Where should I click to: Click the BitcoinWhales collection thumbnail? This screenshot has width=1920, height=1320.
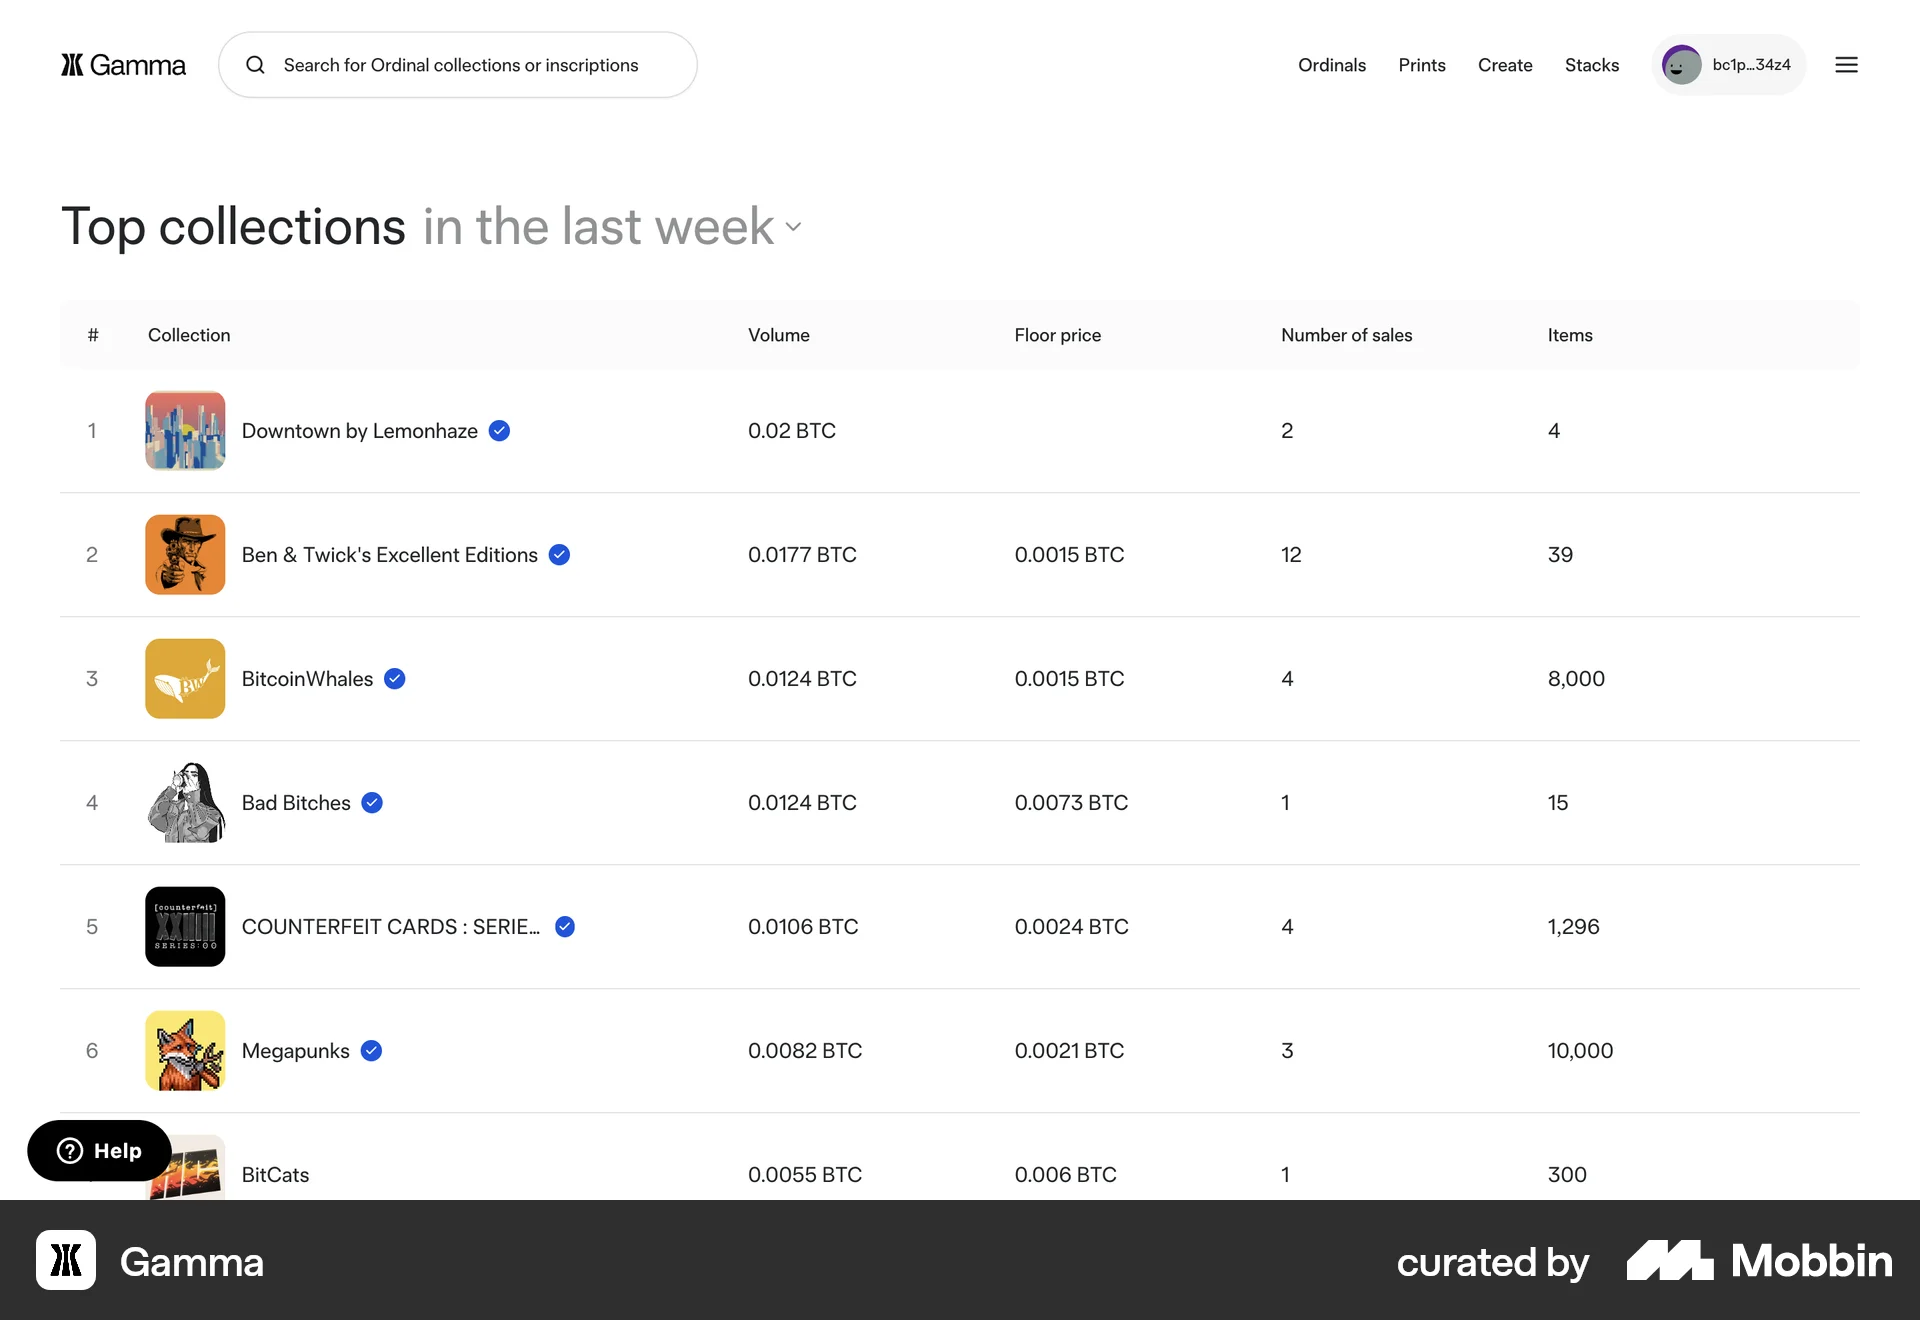click(185, 679)
